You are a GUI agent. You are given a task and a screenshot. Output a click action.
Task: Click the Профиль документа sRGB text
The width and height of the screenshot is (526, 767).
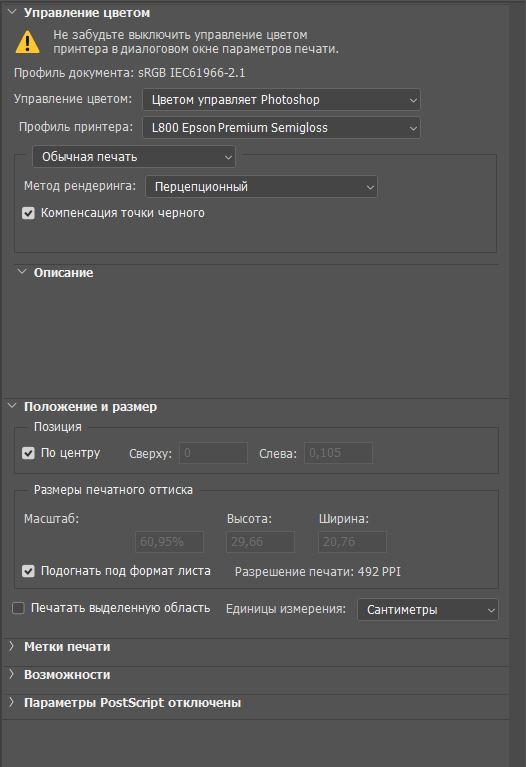tap(130, 73)
